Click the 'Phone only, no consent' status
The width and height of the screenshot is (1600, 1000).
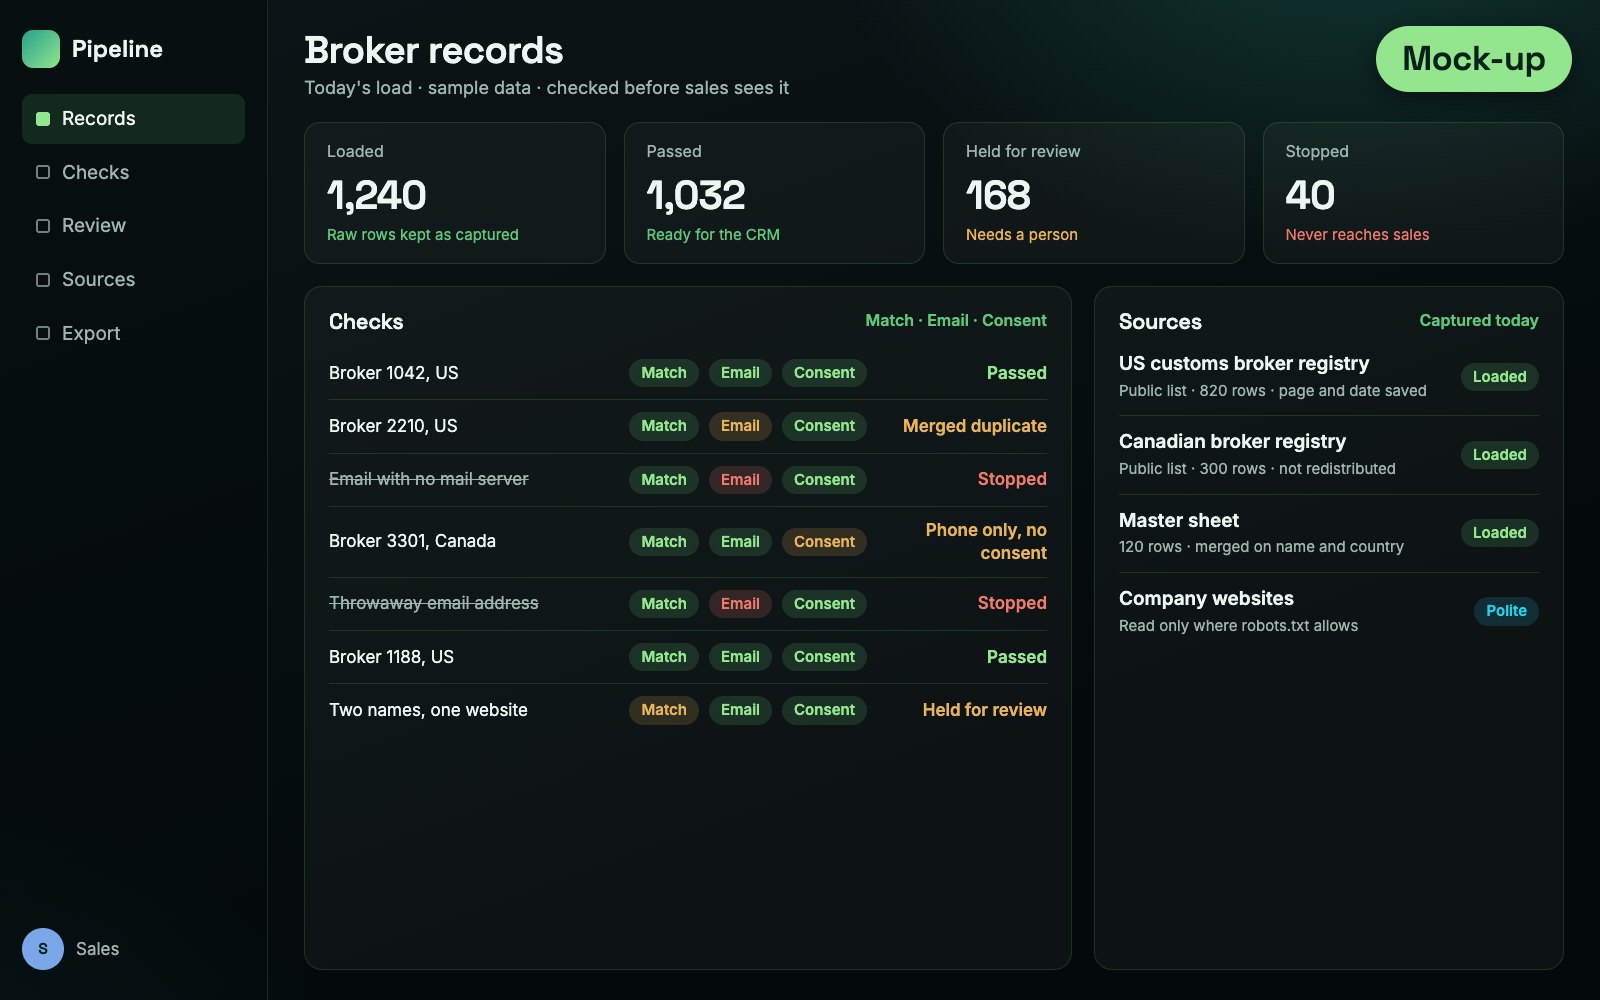tap(986, 542)
